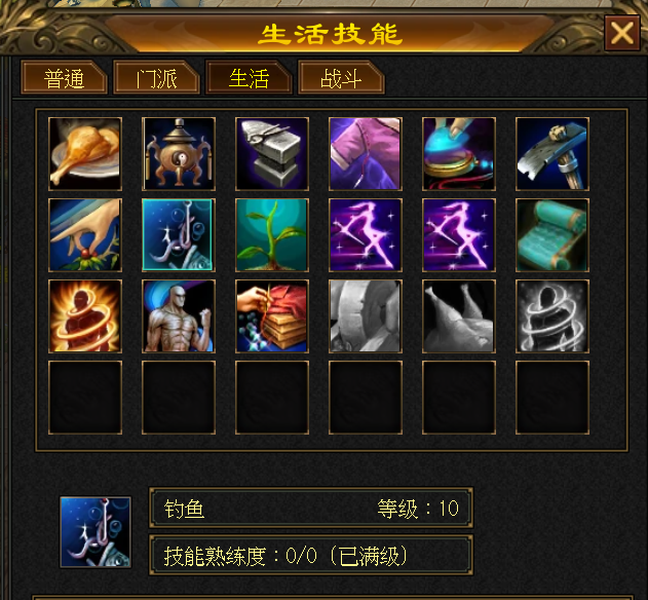Choose the teal scroll skill icon
The height and width of the screenshot is (600, 648).
(x=552, y=235)
